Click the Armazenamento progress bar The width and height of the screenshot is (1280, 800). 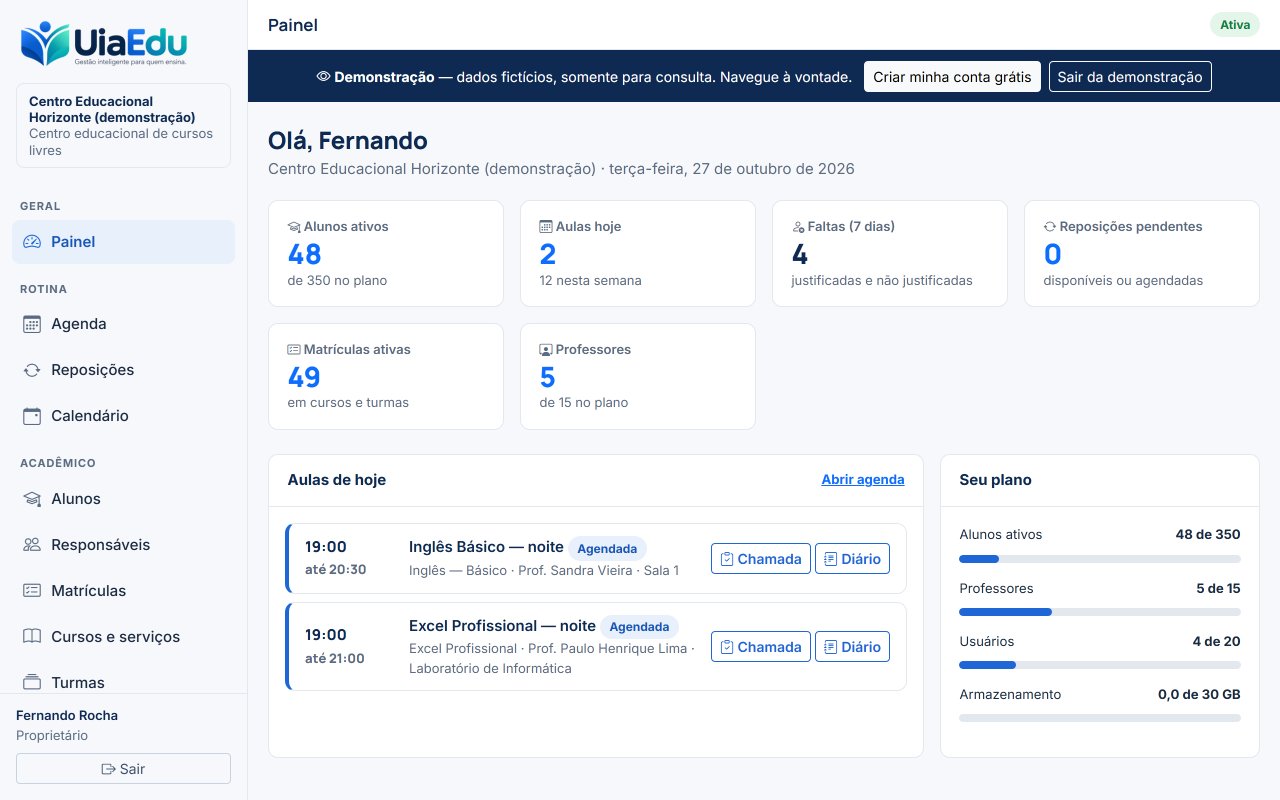1100,718
